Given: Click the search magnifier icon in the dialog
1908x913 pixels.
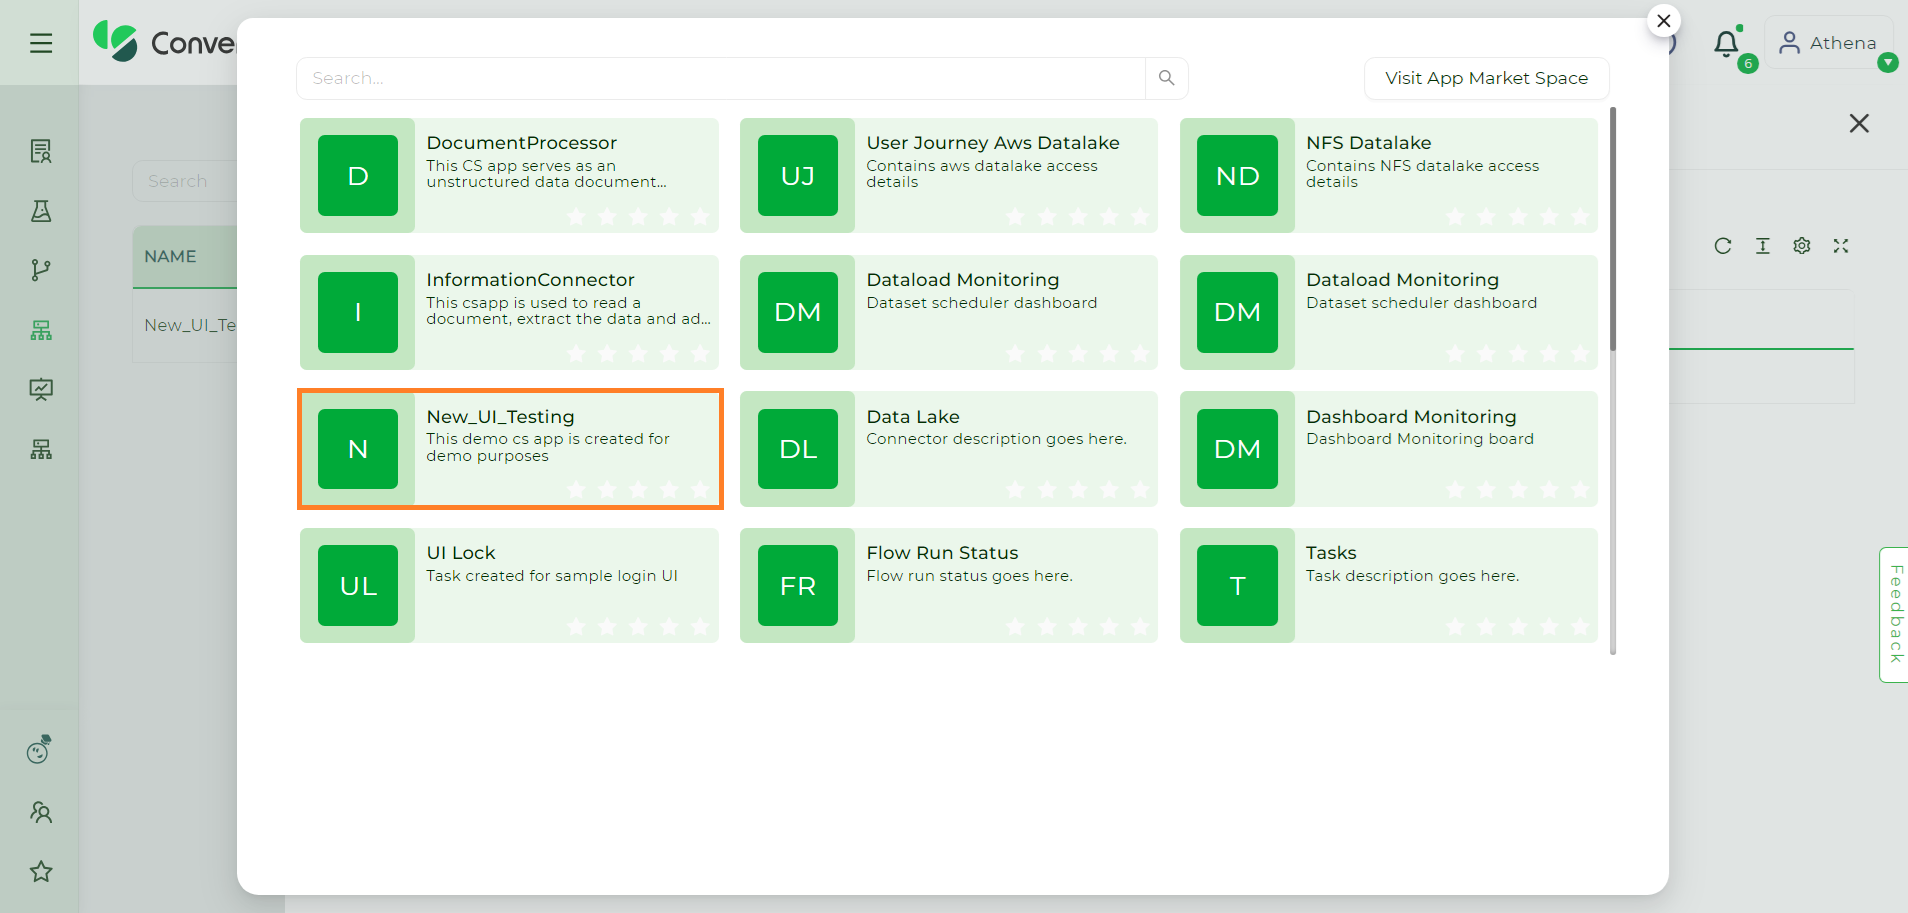Looking at the screenshot, I should (x=1166, y=78).
